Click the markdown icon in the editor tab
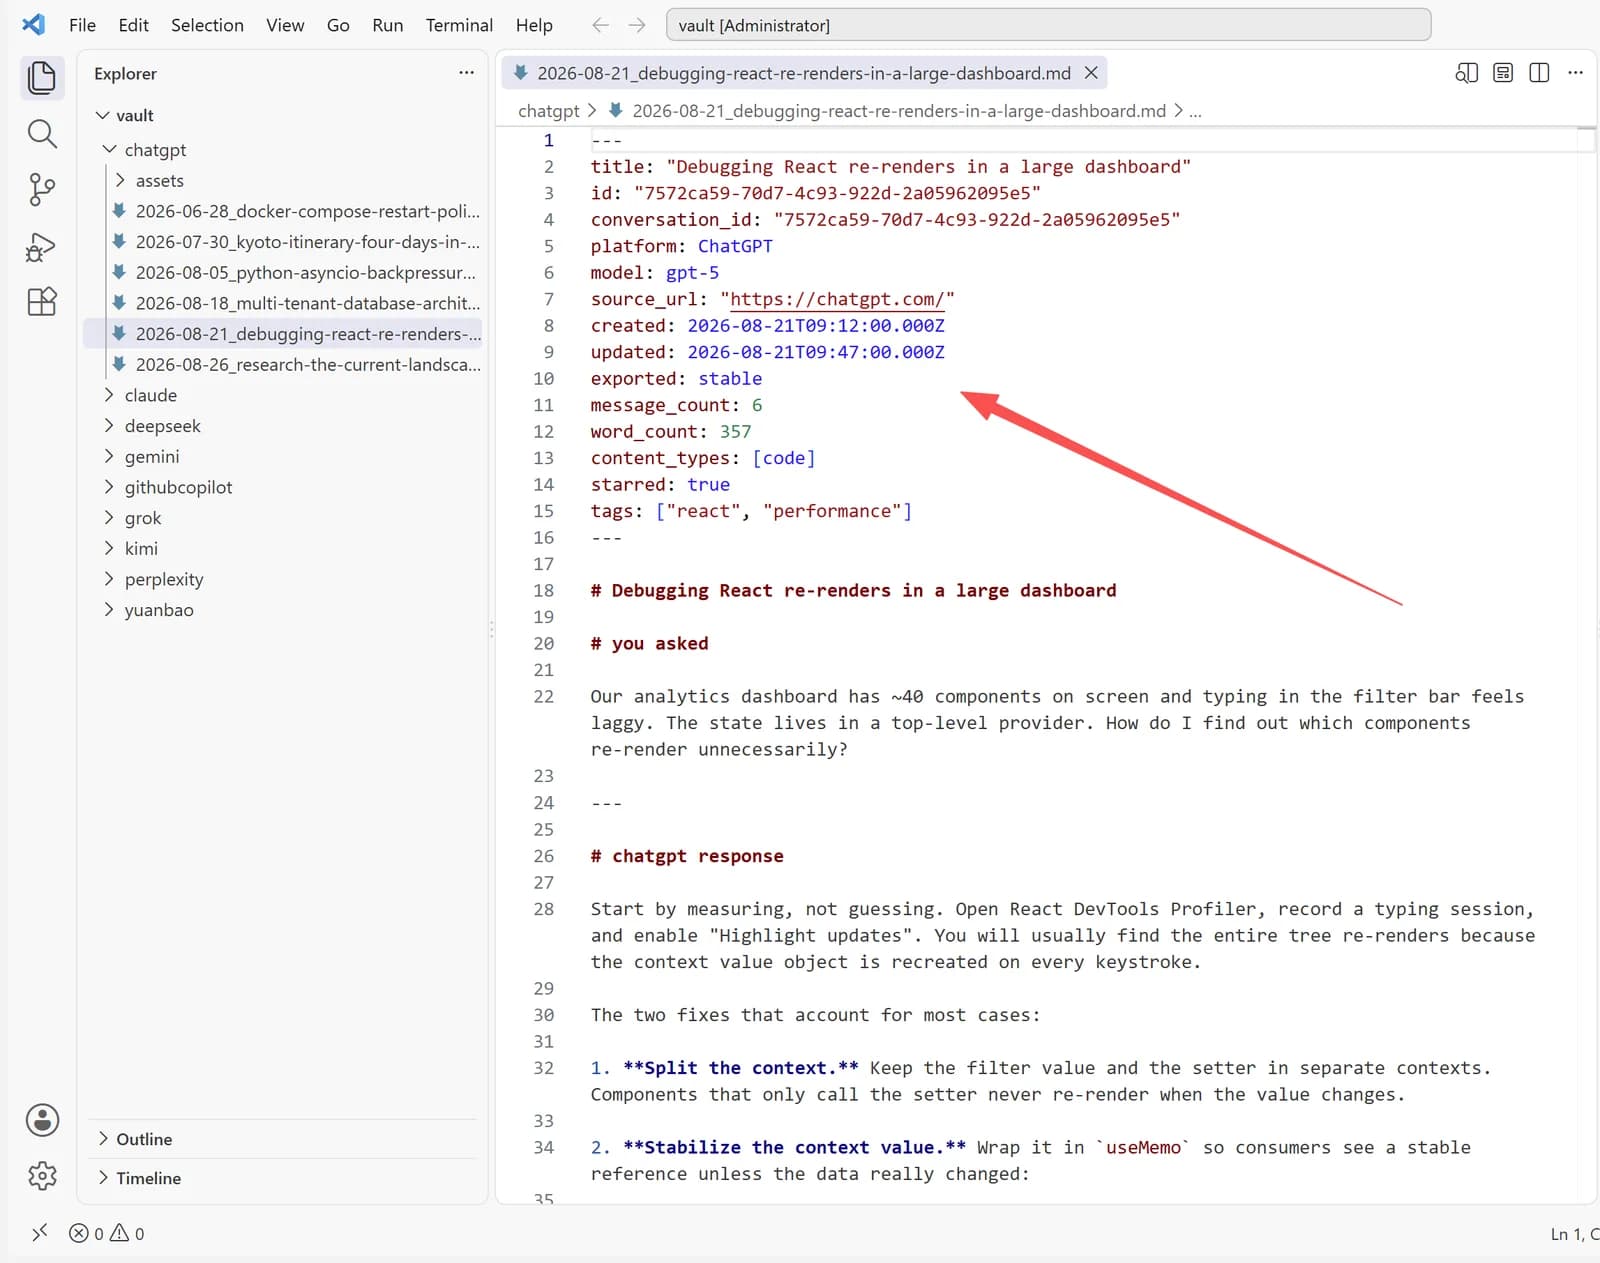 point(520,73)
